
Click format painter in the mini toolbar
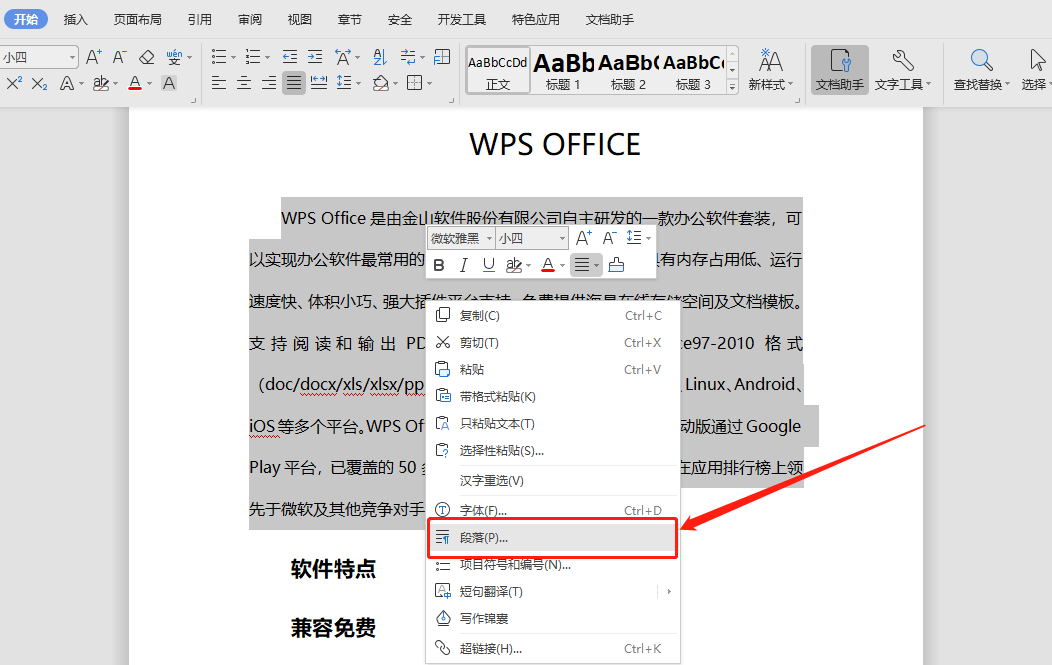[616, 265]
